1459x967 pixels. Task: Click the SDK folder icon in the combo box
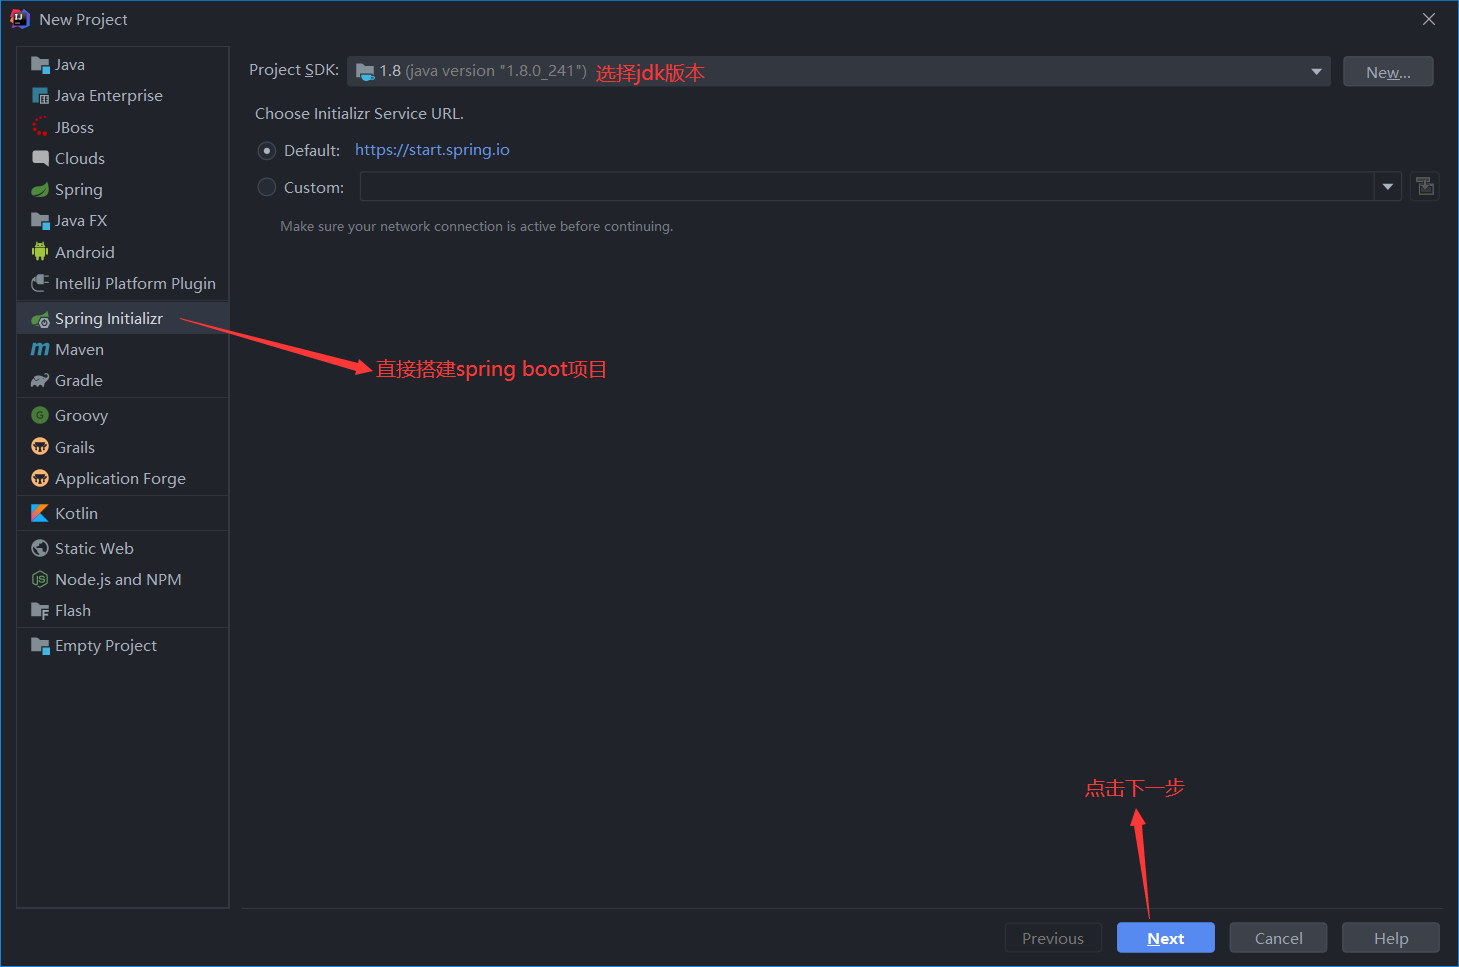pos(365,71)
